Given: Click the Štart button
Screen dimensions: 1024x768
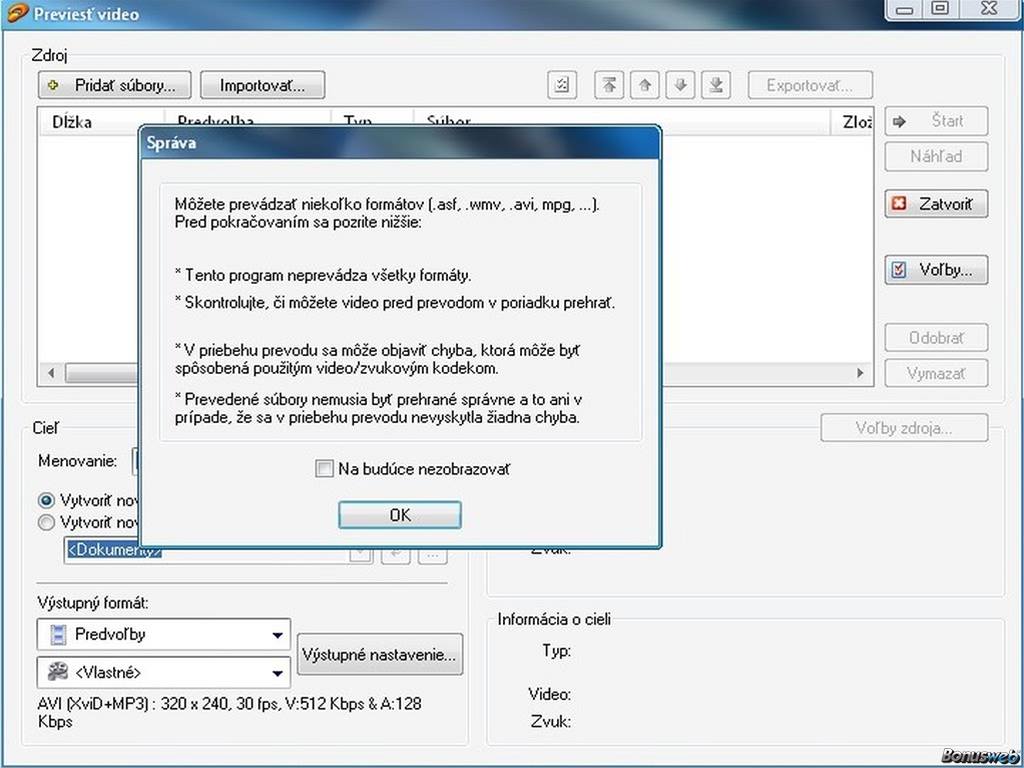Looking at the screenshot, I should click(x=936, y=121).
